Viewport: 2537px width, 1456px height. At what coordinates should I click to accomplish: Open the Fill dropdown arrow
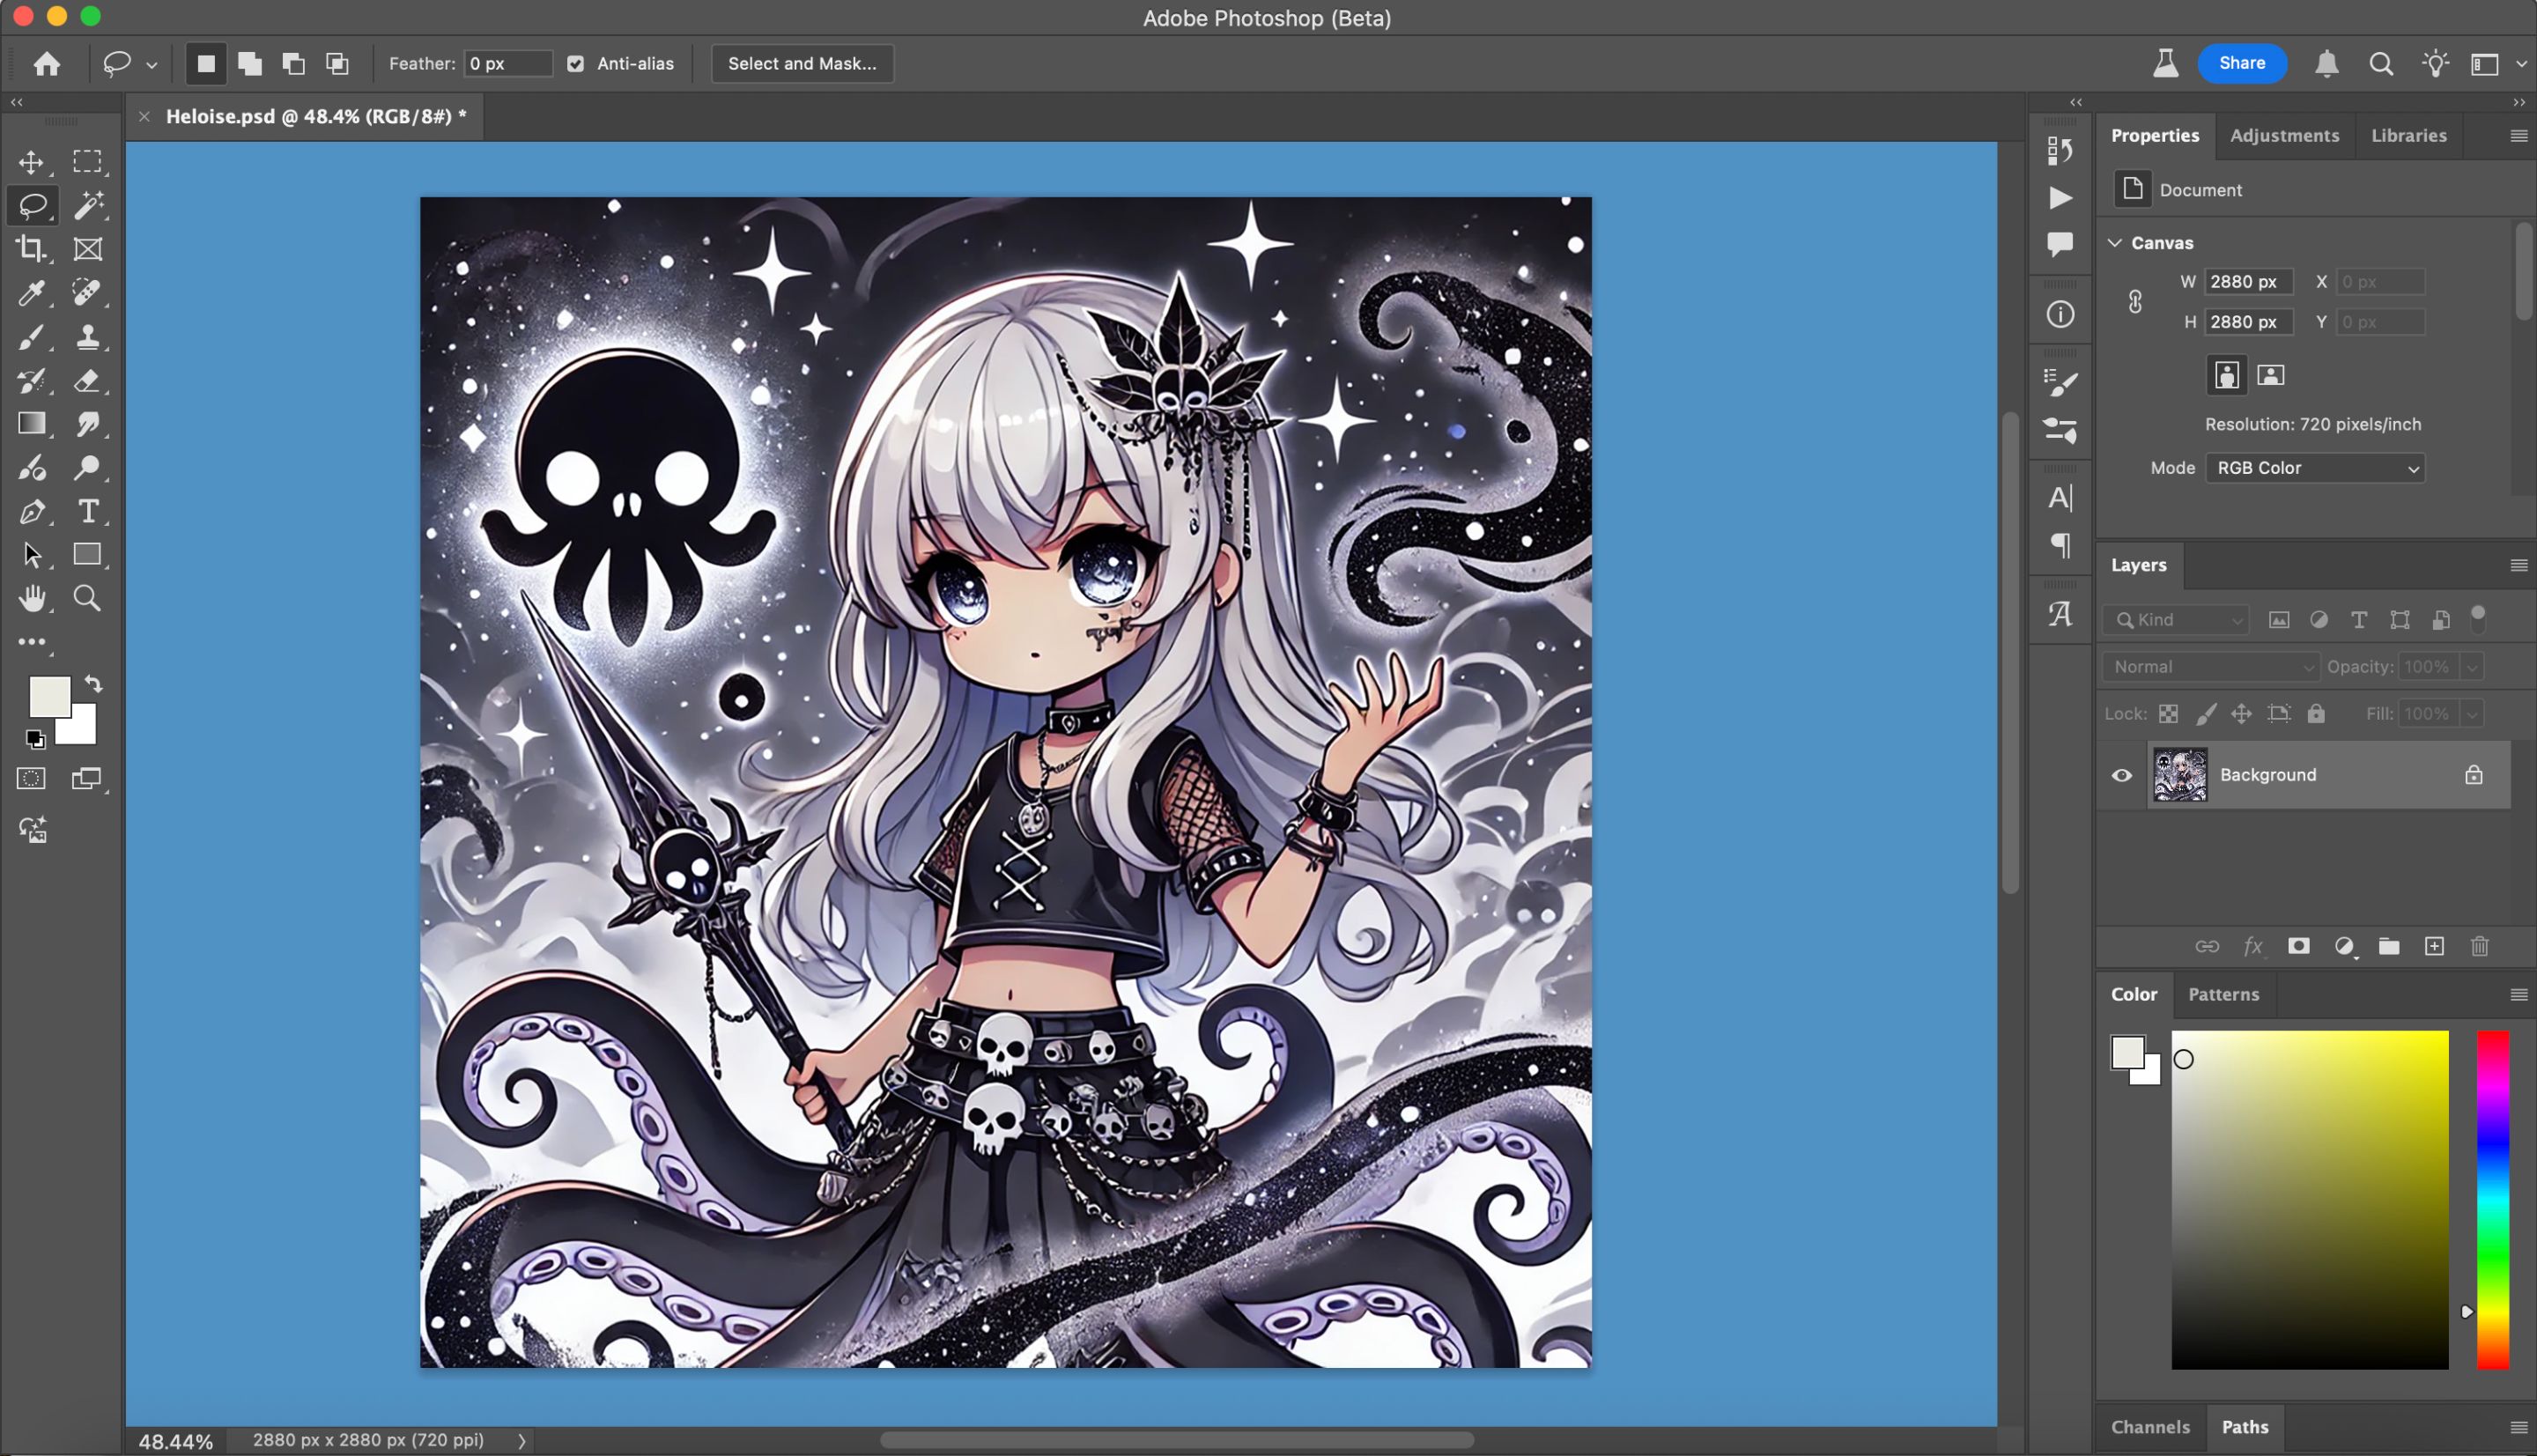(2471, 714)
